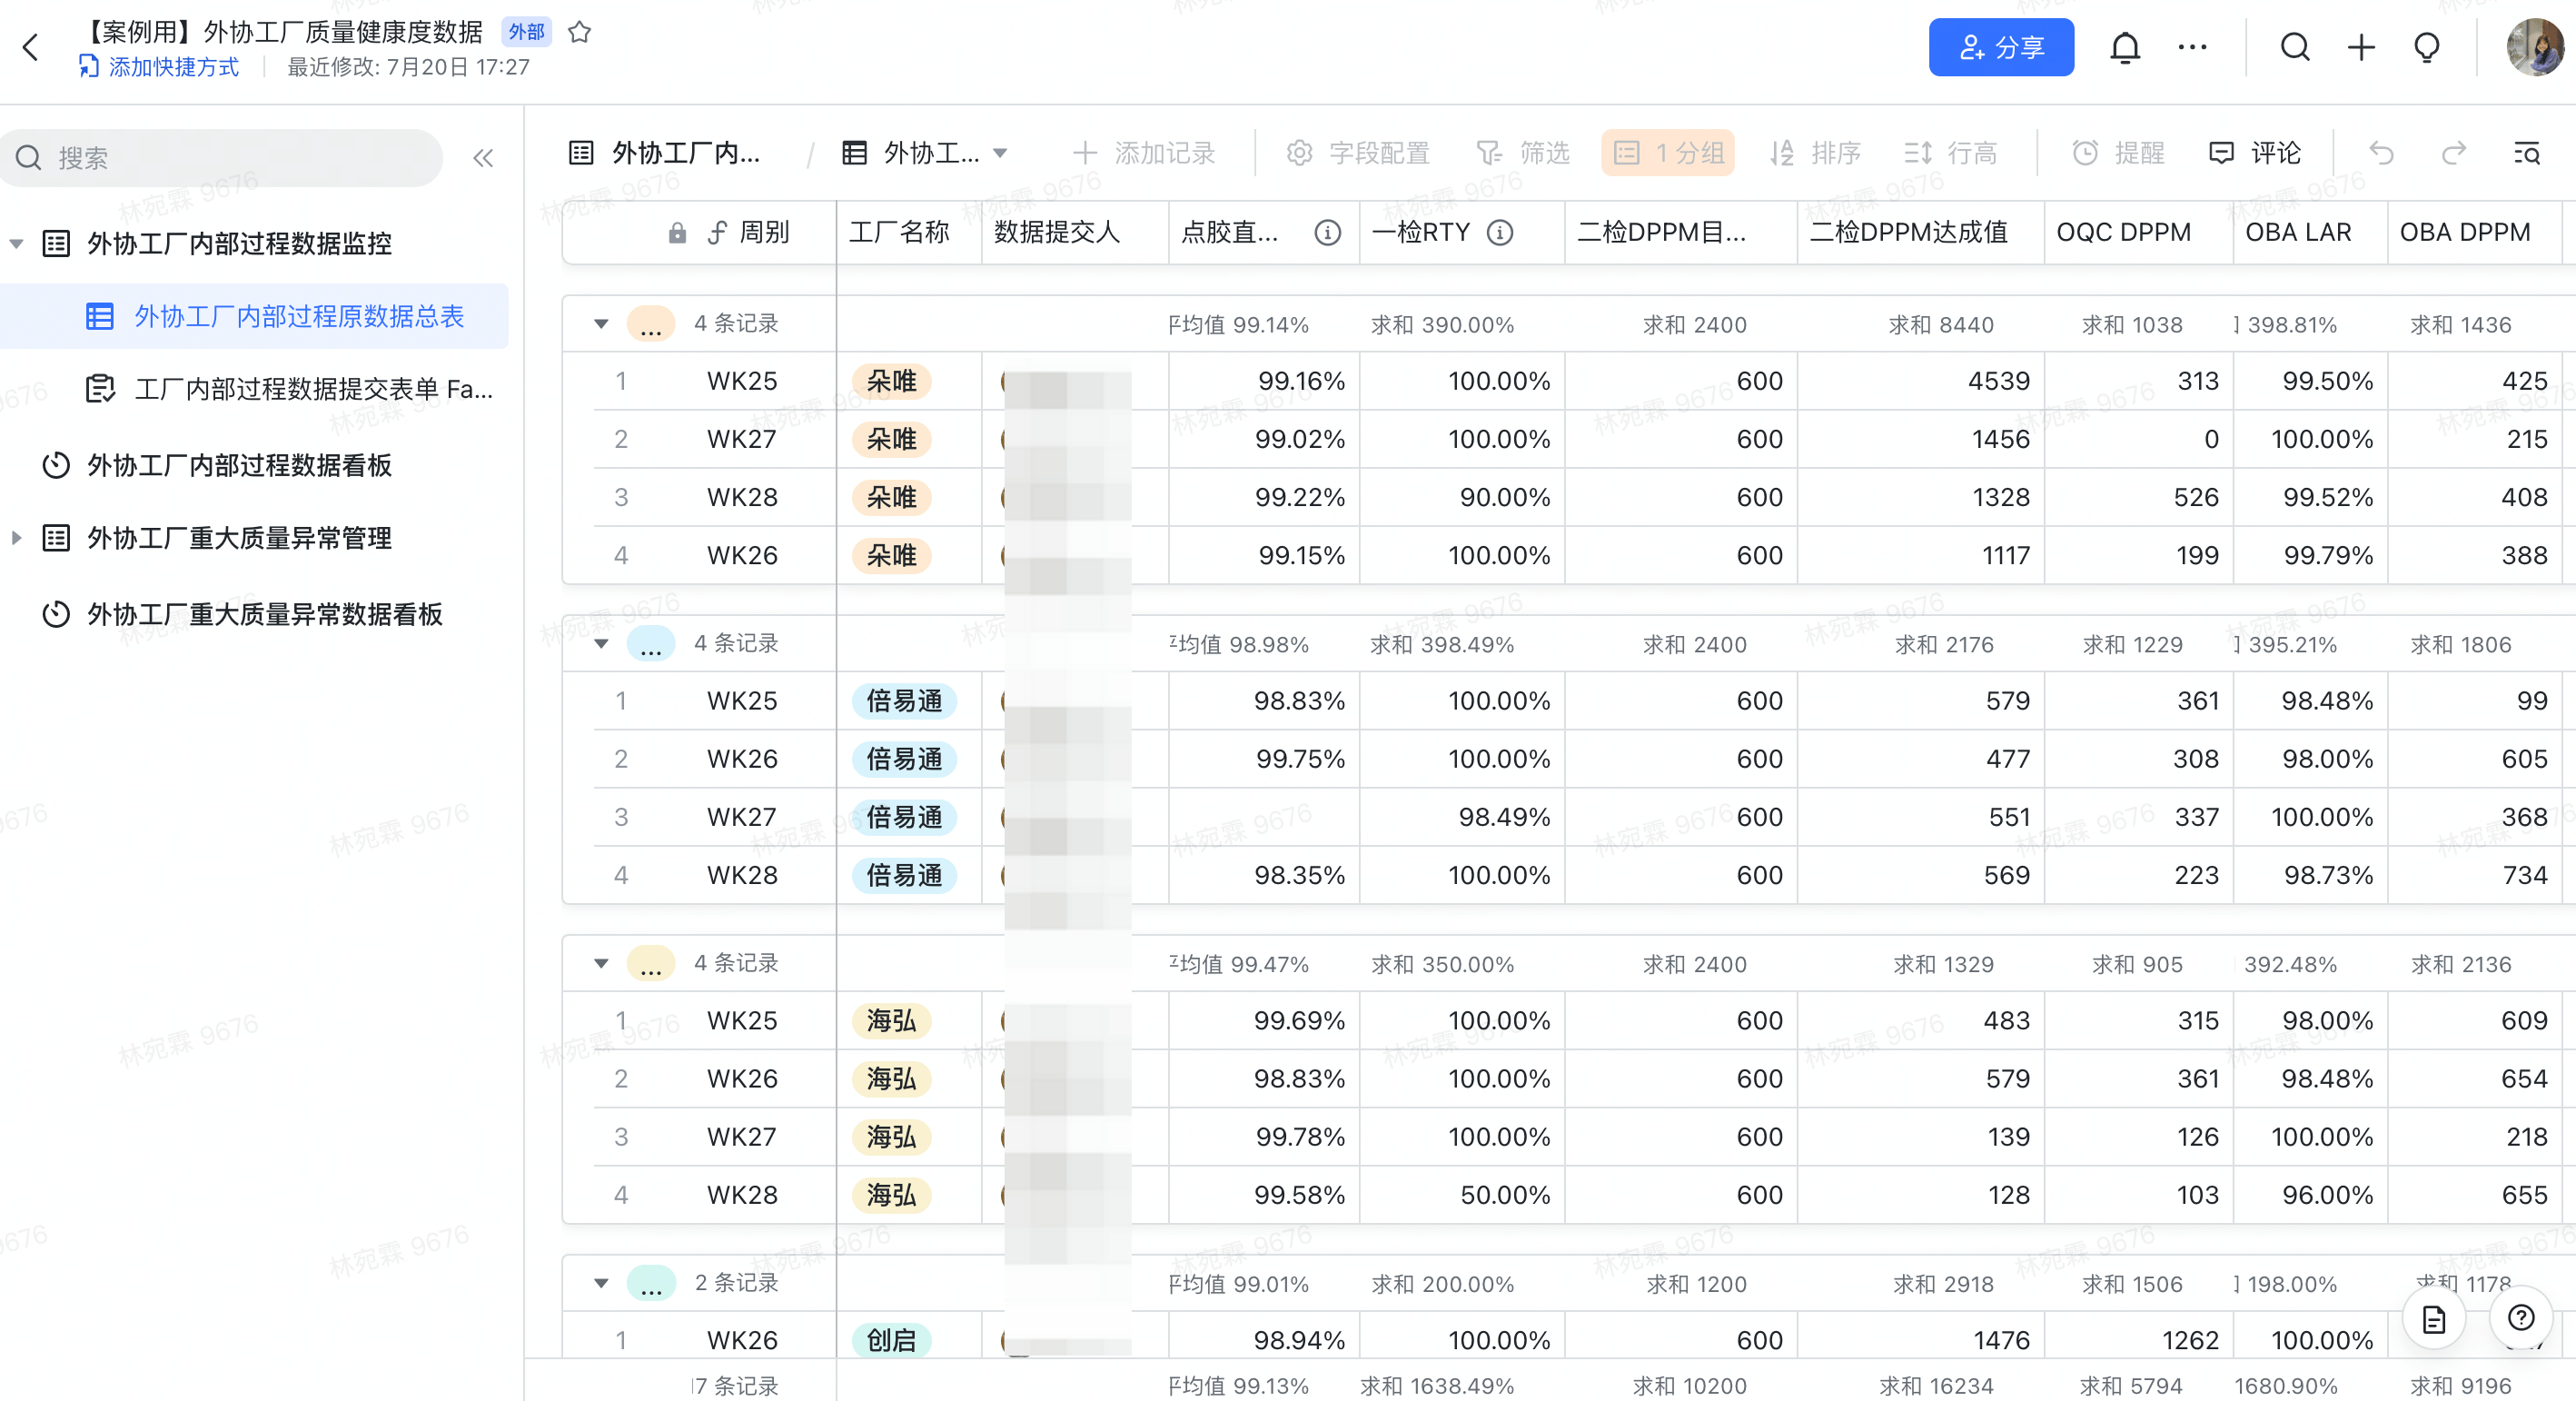This screenshot has height=1401, width=2576.
Task: Collapse the 朵唯 record group
Action: tap(601, 324)
